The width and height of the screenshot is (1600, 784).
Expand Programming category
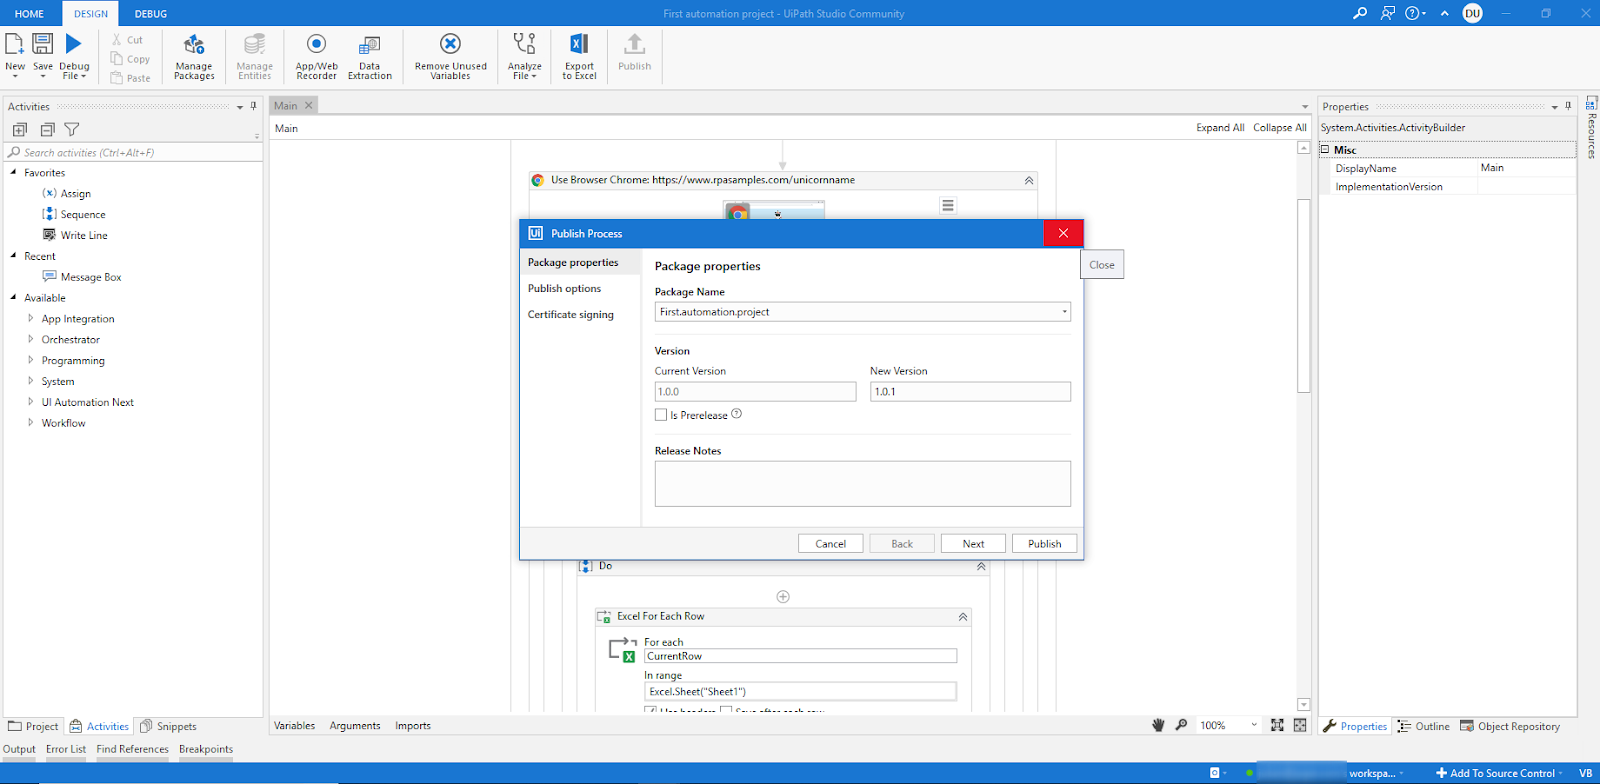31,360
